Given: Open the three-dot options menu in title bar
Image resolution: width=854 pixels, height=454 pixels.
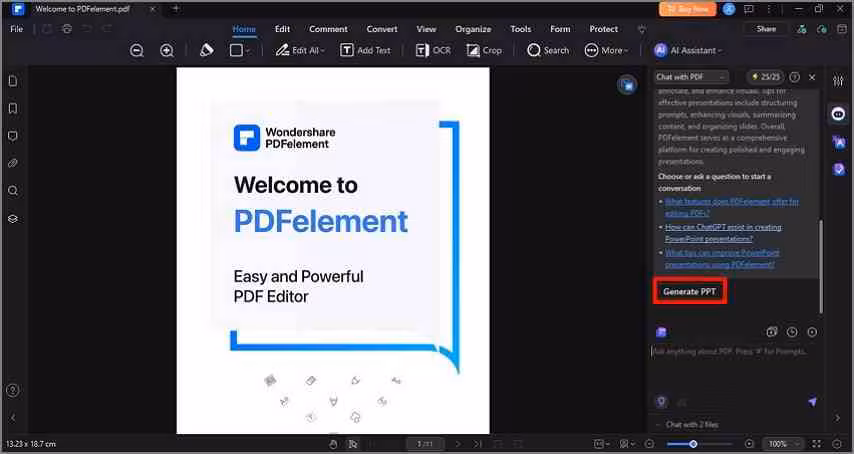Looking at the screenshot, I should (769, 9).
